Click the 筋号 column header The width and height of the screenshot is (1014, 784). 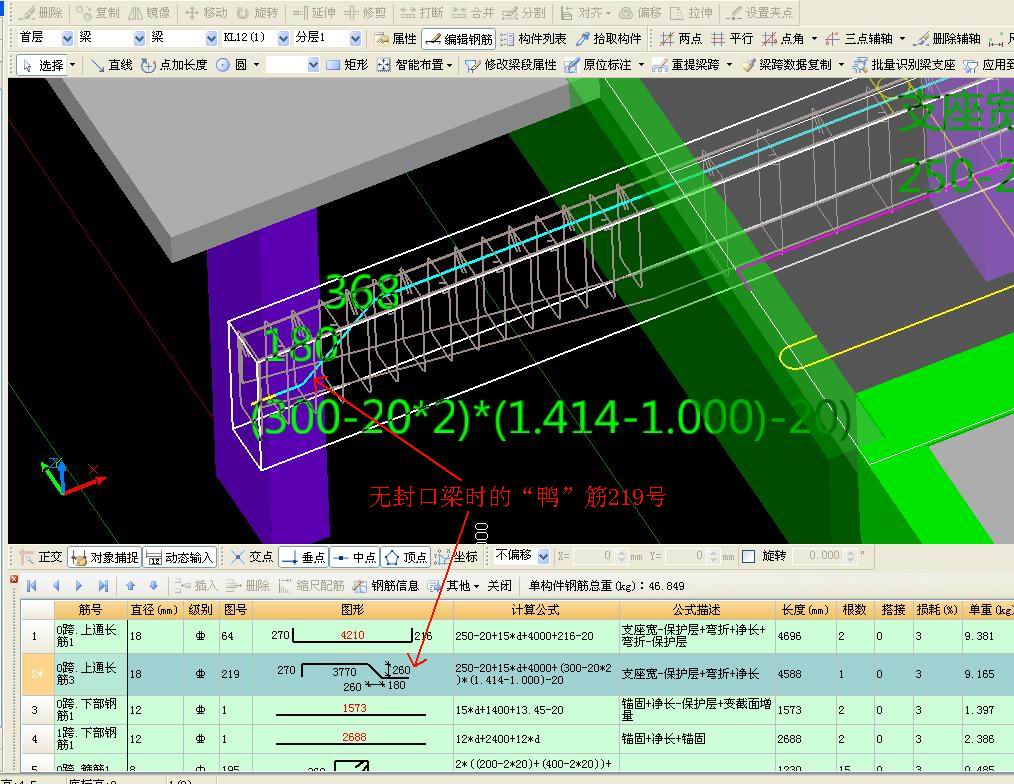coord(90,609)
